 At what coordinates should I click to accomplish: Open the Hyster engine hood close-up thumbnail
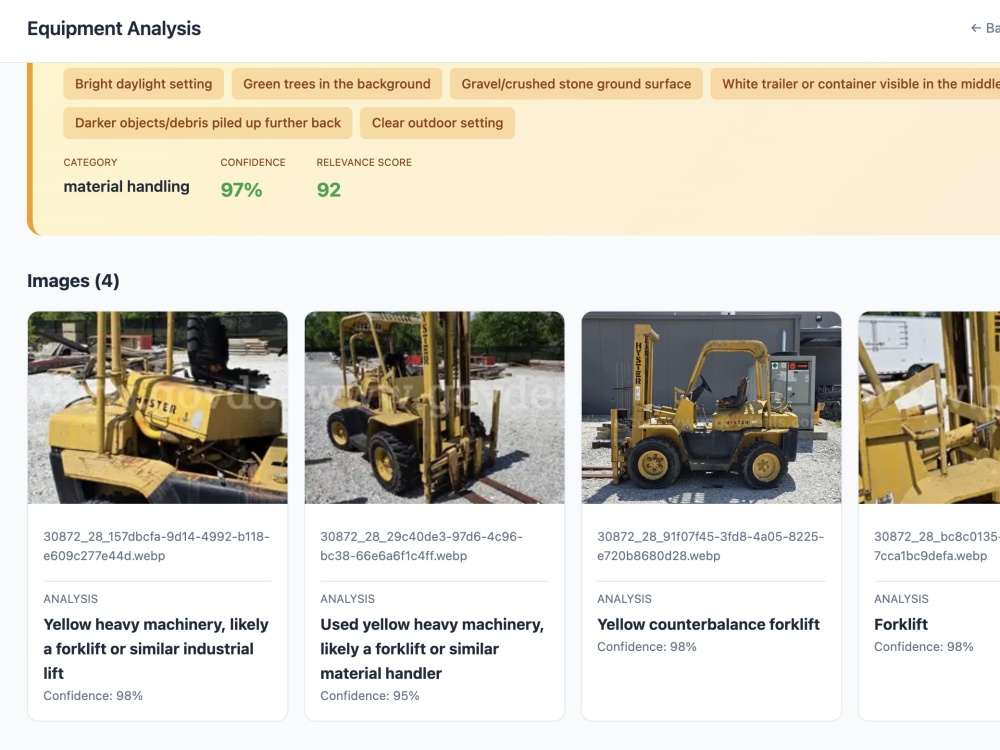[158, 408]
